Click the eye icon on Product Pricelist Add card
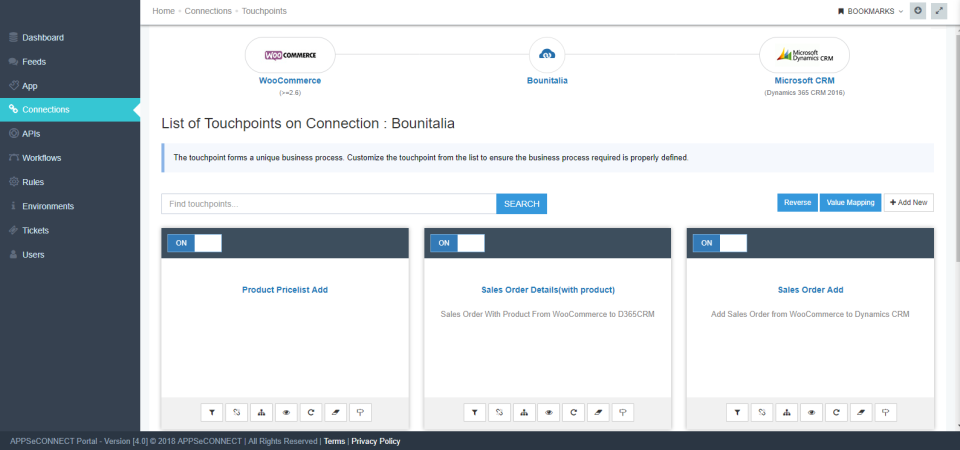Screen dimensions: 960x450 click(286, 413)
